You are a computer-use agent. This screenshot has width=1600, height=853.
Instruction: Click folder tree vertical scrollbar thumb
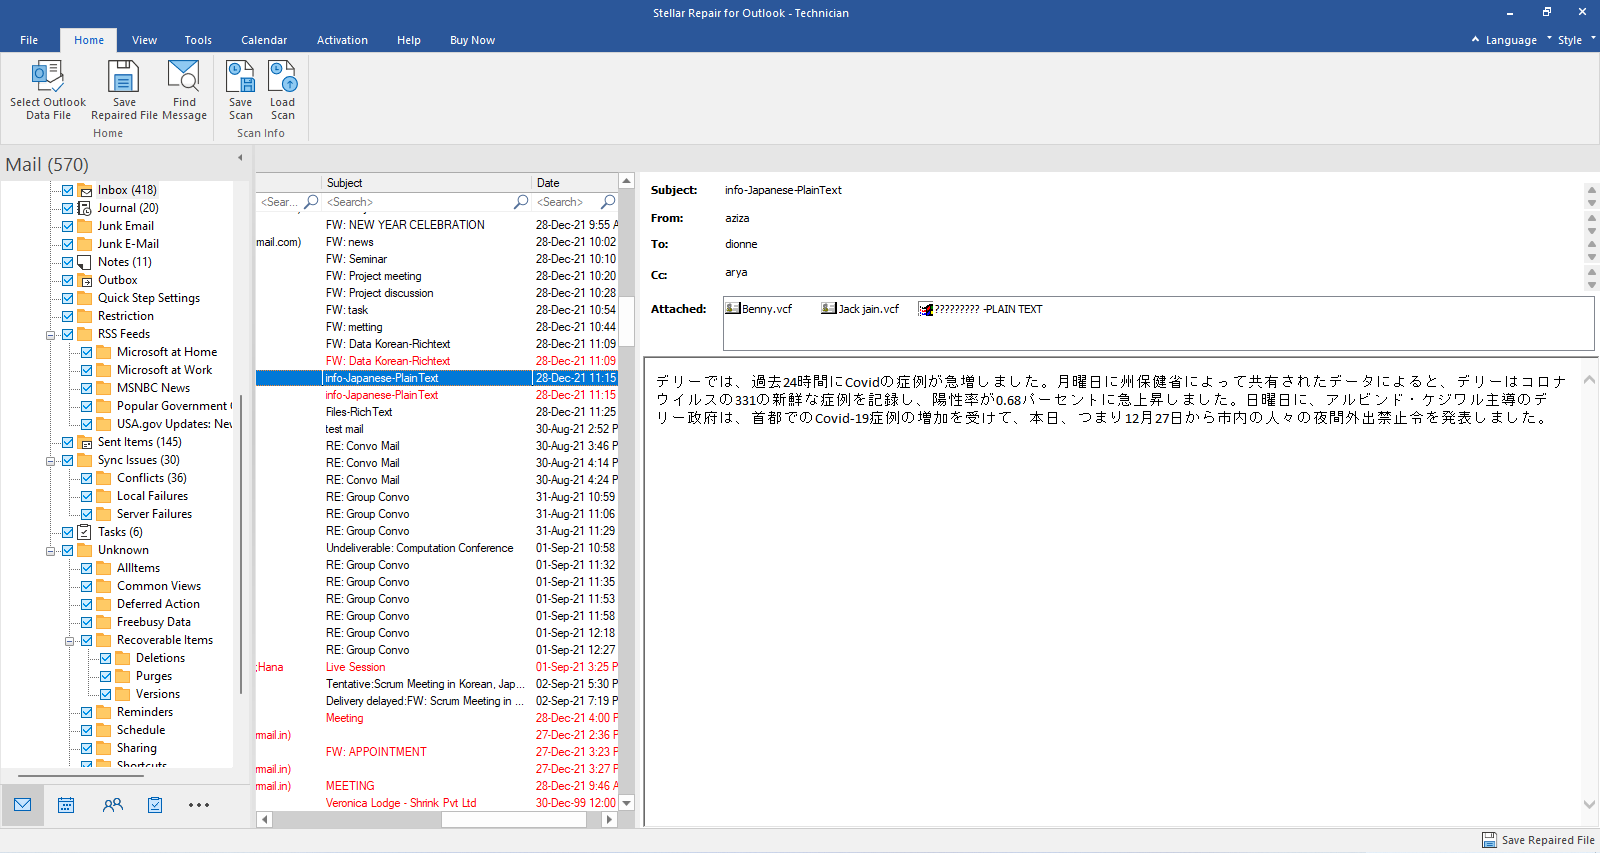tap(241, 544)
